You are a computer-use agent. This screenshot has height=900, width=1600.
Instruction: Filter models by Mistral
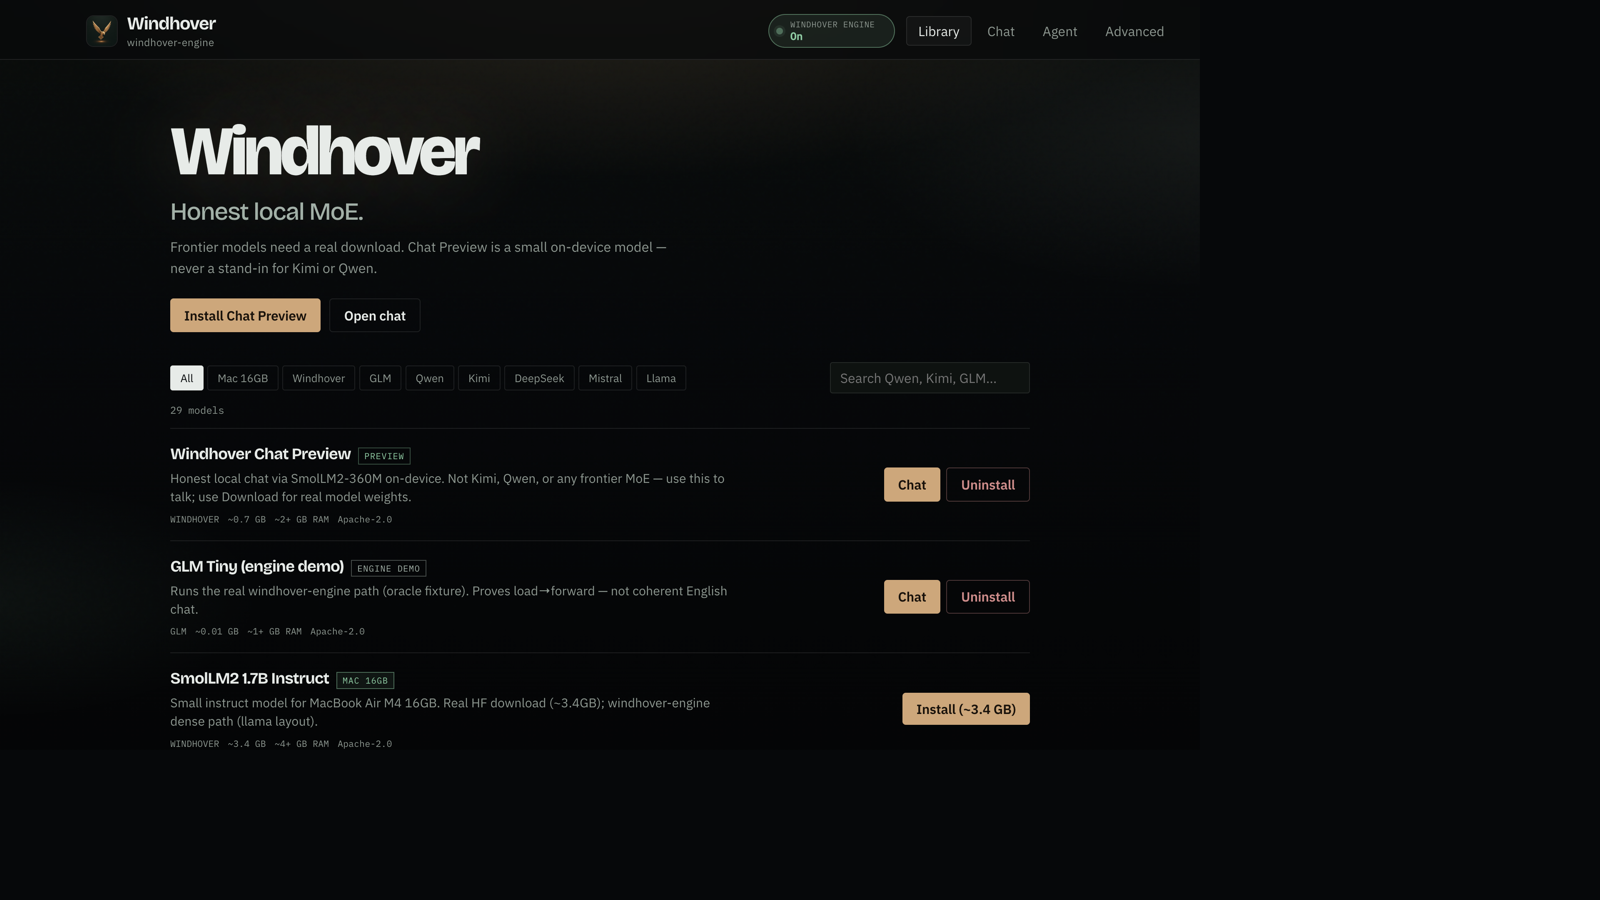pyautogui.click(x=605, y=378)
